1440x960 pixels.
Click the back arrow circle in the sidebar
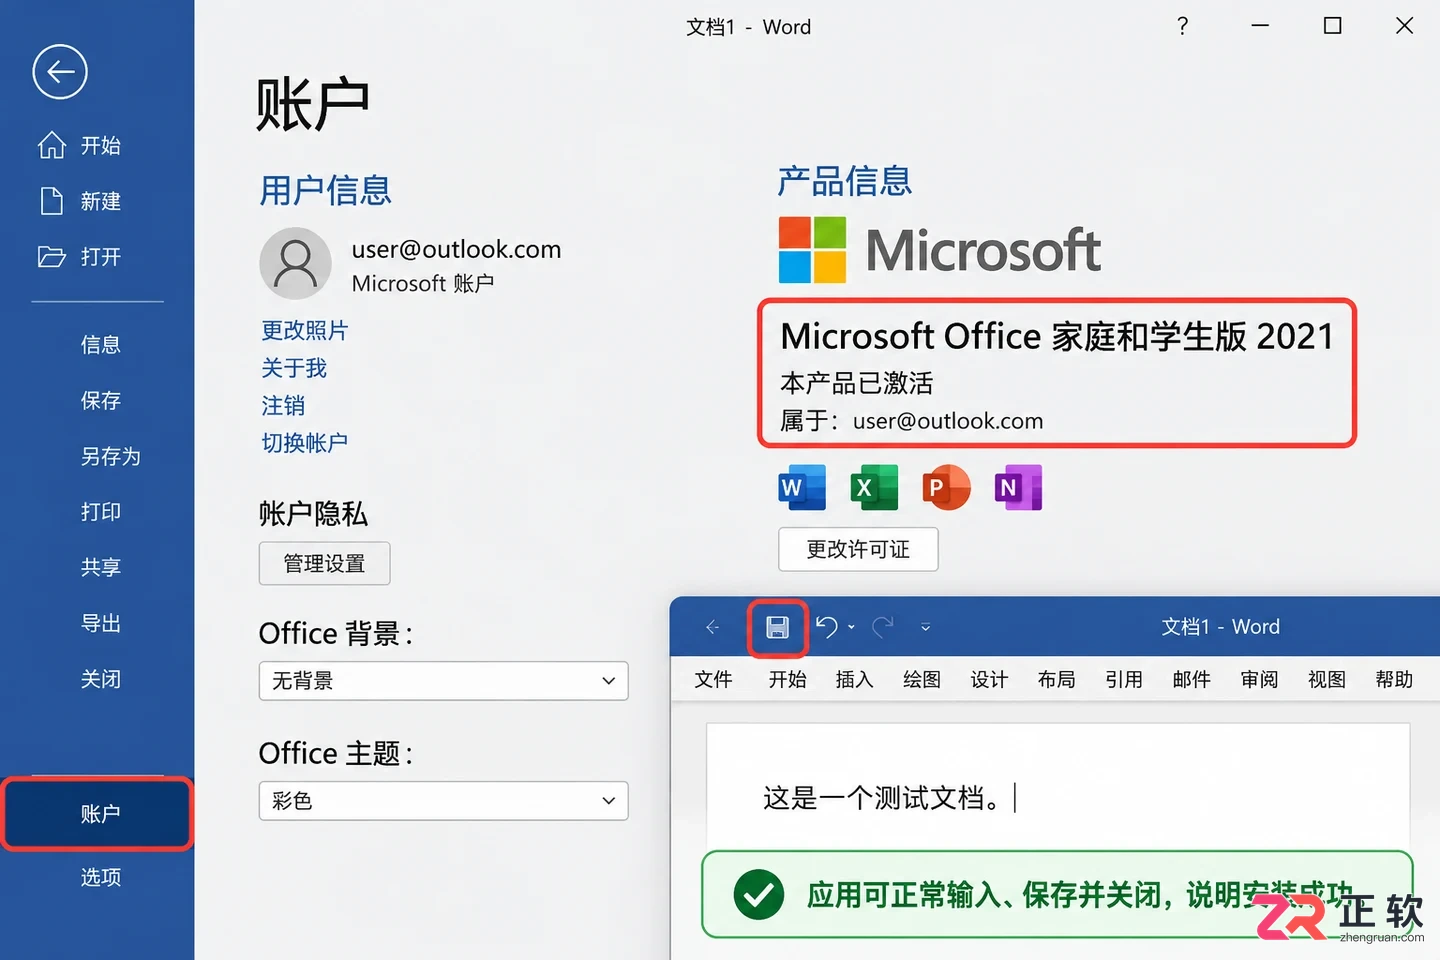[x=60, y=72]
